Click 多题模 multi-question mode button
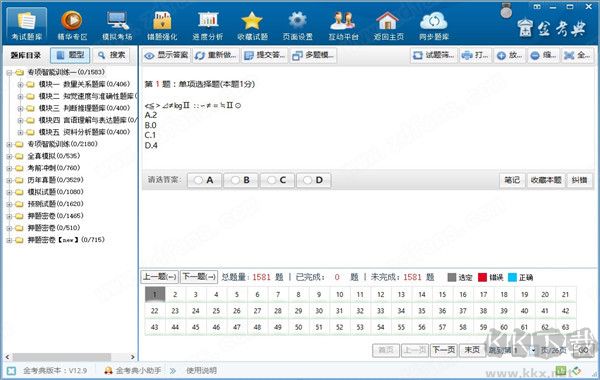 (313, 55)
